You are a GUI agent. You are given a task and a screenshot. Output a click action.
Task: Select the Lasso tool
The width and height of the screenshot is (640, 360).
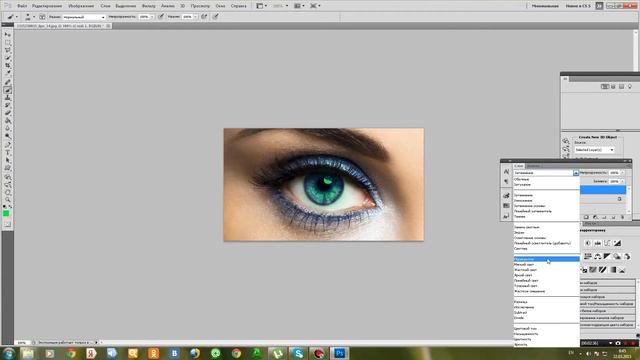pos(8,50)
